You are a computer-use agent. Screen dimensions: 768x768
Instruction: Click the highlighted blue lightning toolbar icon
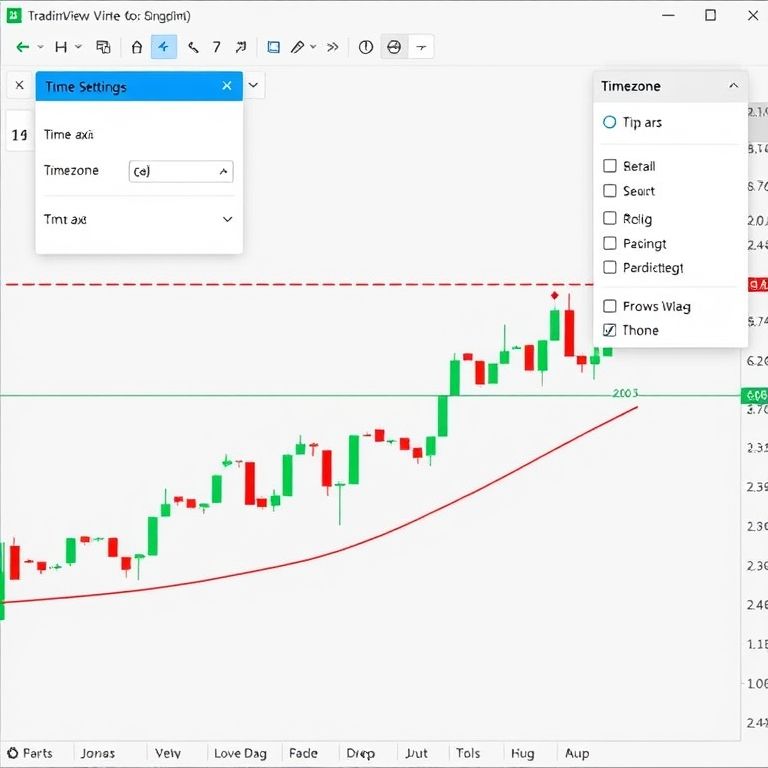point(164,47)
